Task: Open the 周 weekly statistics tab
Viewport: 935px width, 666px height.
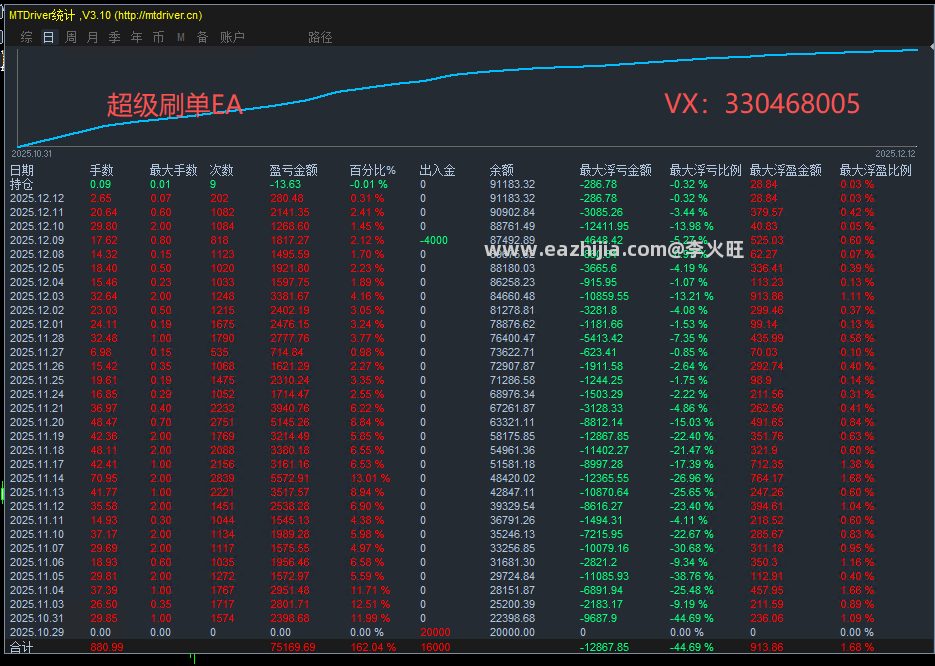Action: pyautogui.click(x=70, y=38)
